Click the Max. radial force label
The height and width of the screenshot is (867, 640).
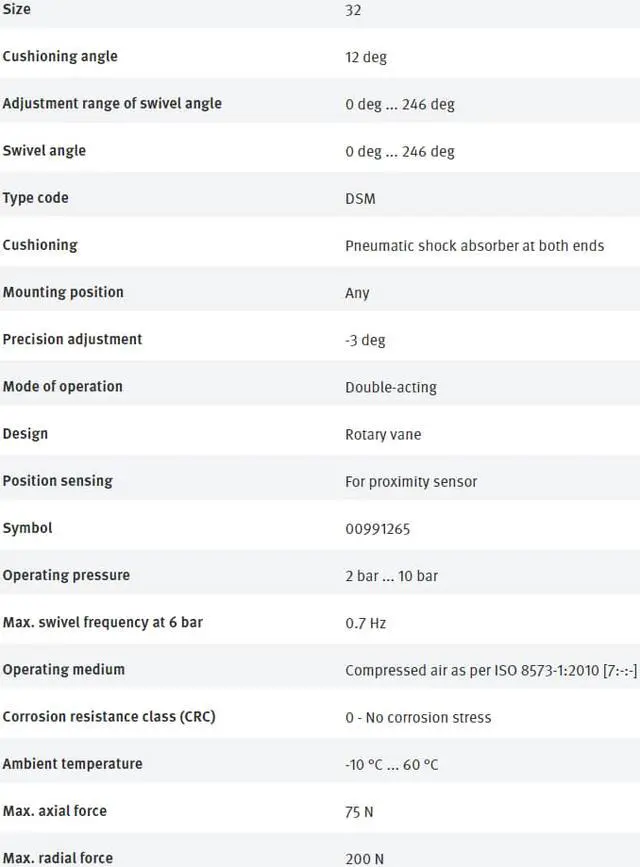pyautogui.click(x=58, y=857)
